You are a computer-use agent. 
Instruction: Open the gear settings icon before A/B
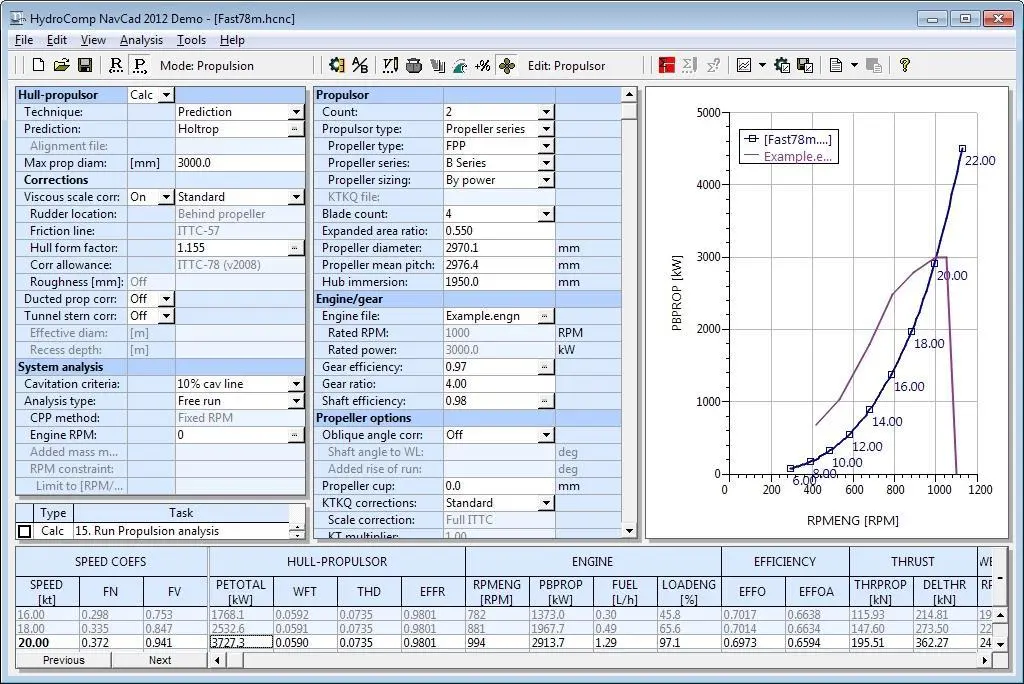[337, 65]
